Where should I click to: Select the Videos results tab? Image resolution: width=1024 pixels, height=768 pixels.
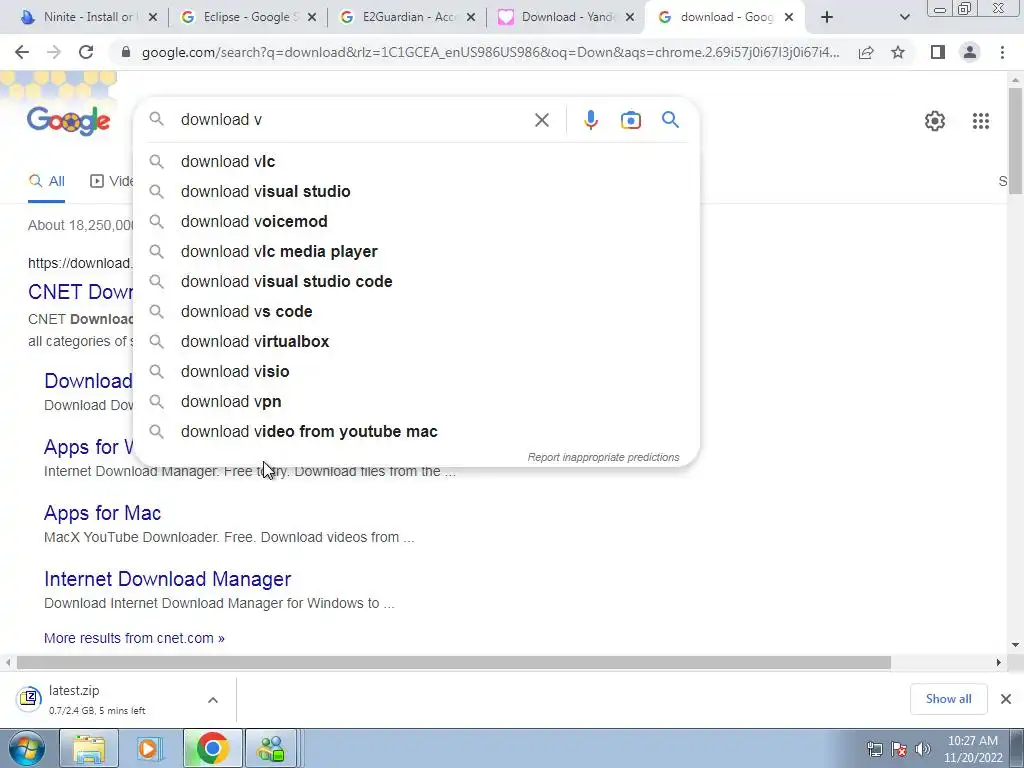click(111, 182)
